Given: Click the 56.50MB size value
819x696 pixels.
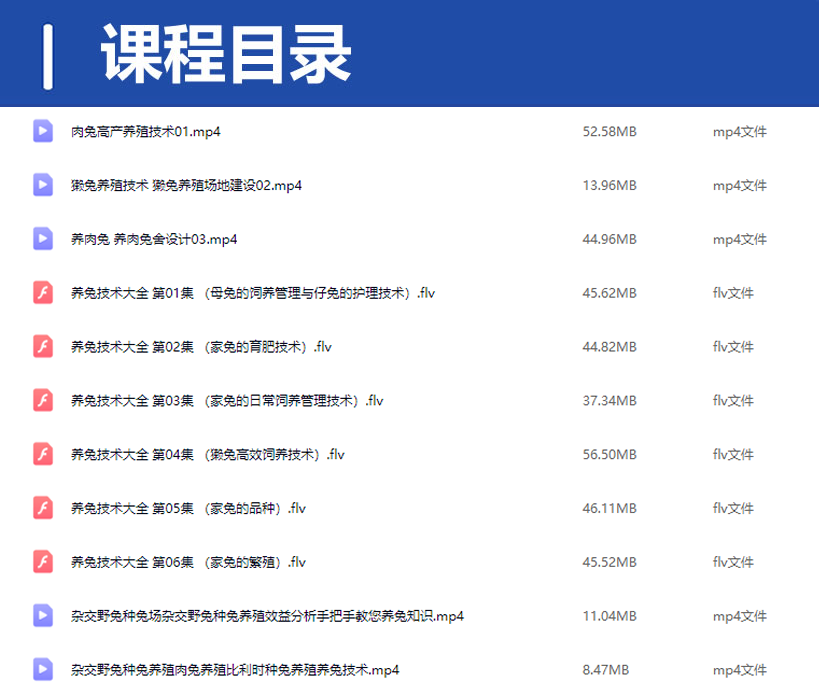Looking at the screenshot, I should [x=610, y=454].
